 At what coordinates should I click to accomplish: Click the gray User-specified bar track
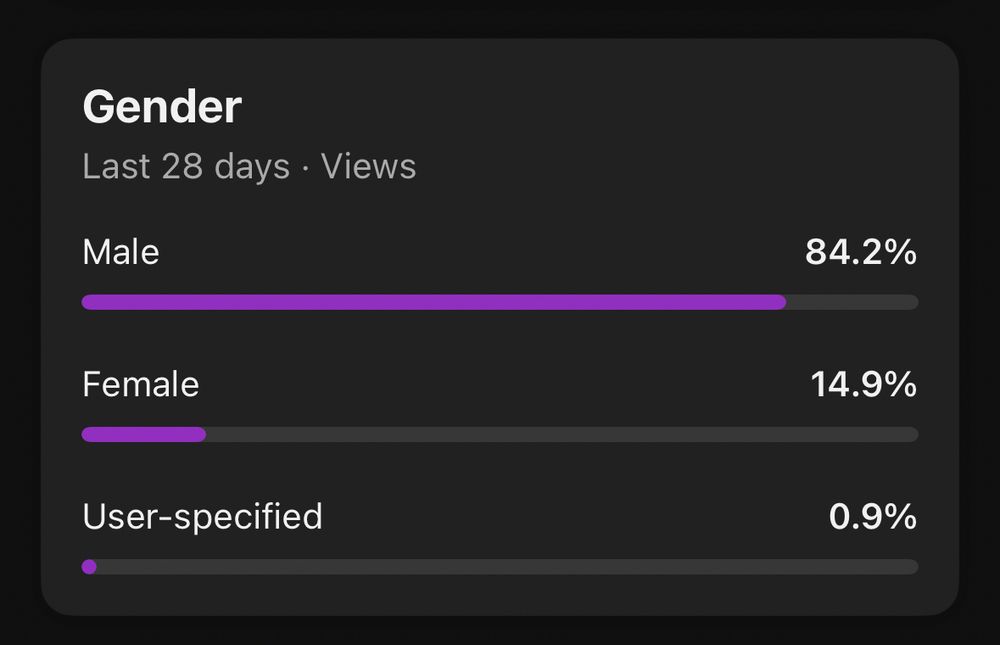[500, 567]
